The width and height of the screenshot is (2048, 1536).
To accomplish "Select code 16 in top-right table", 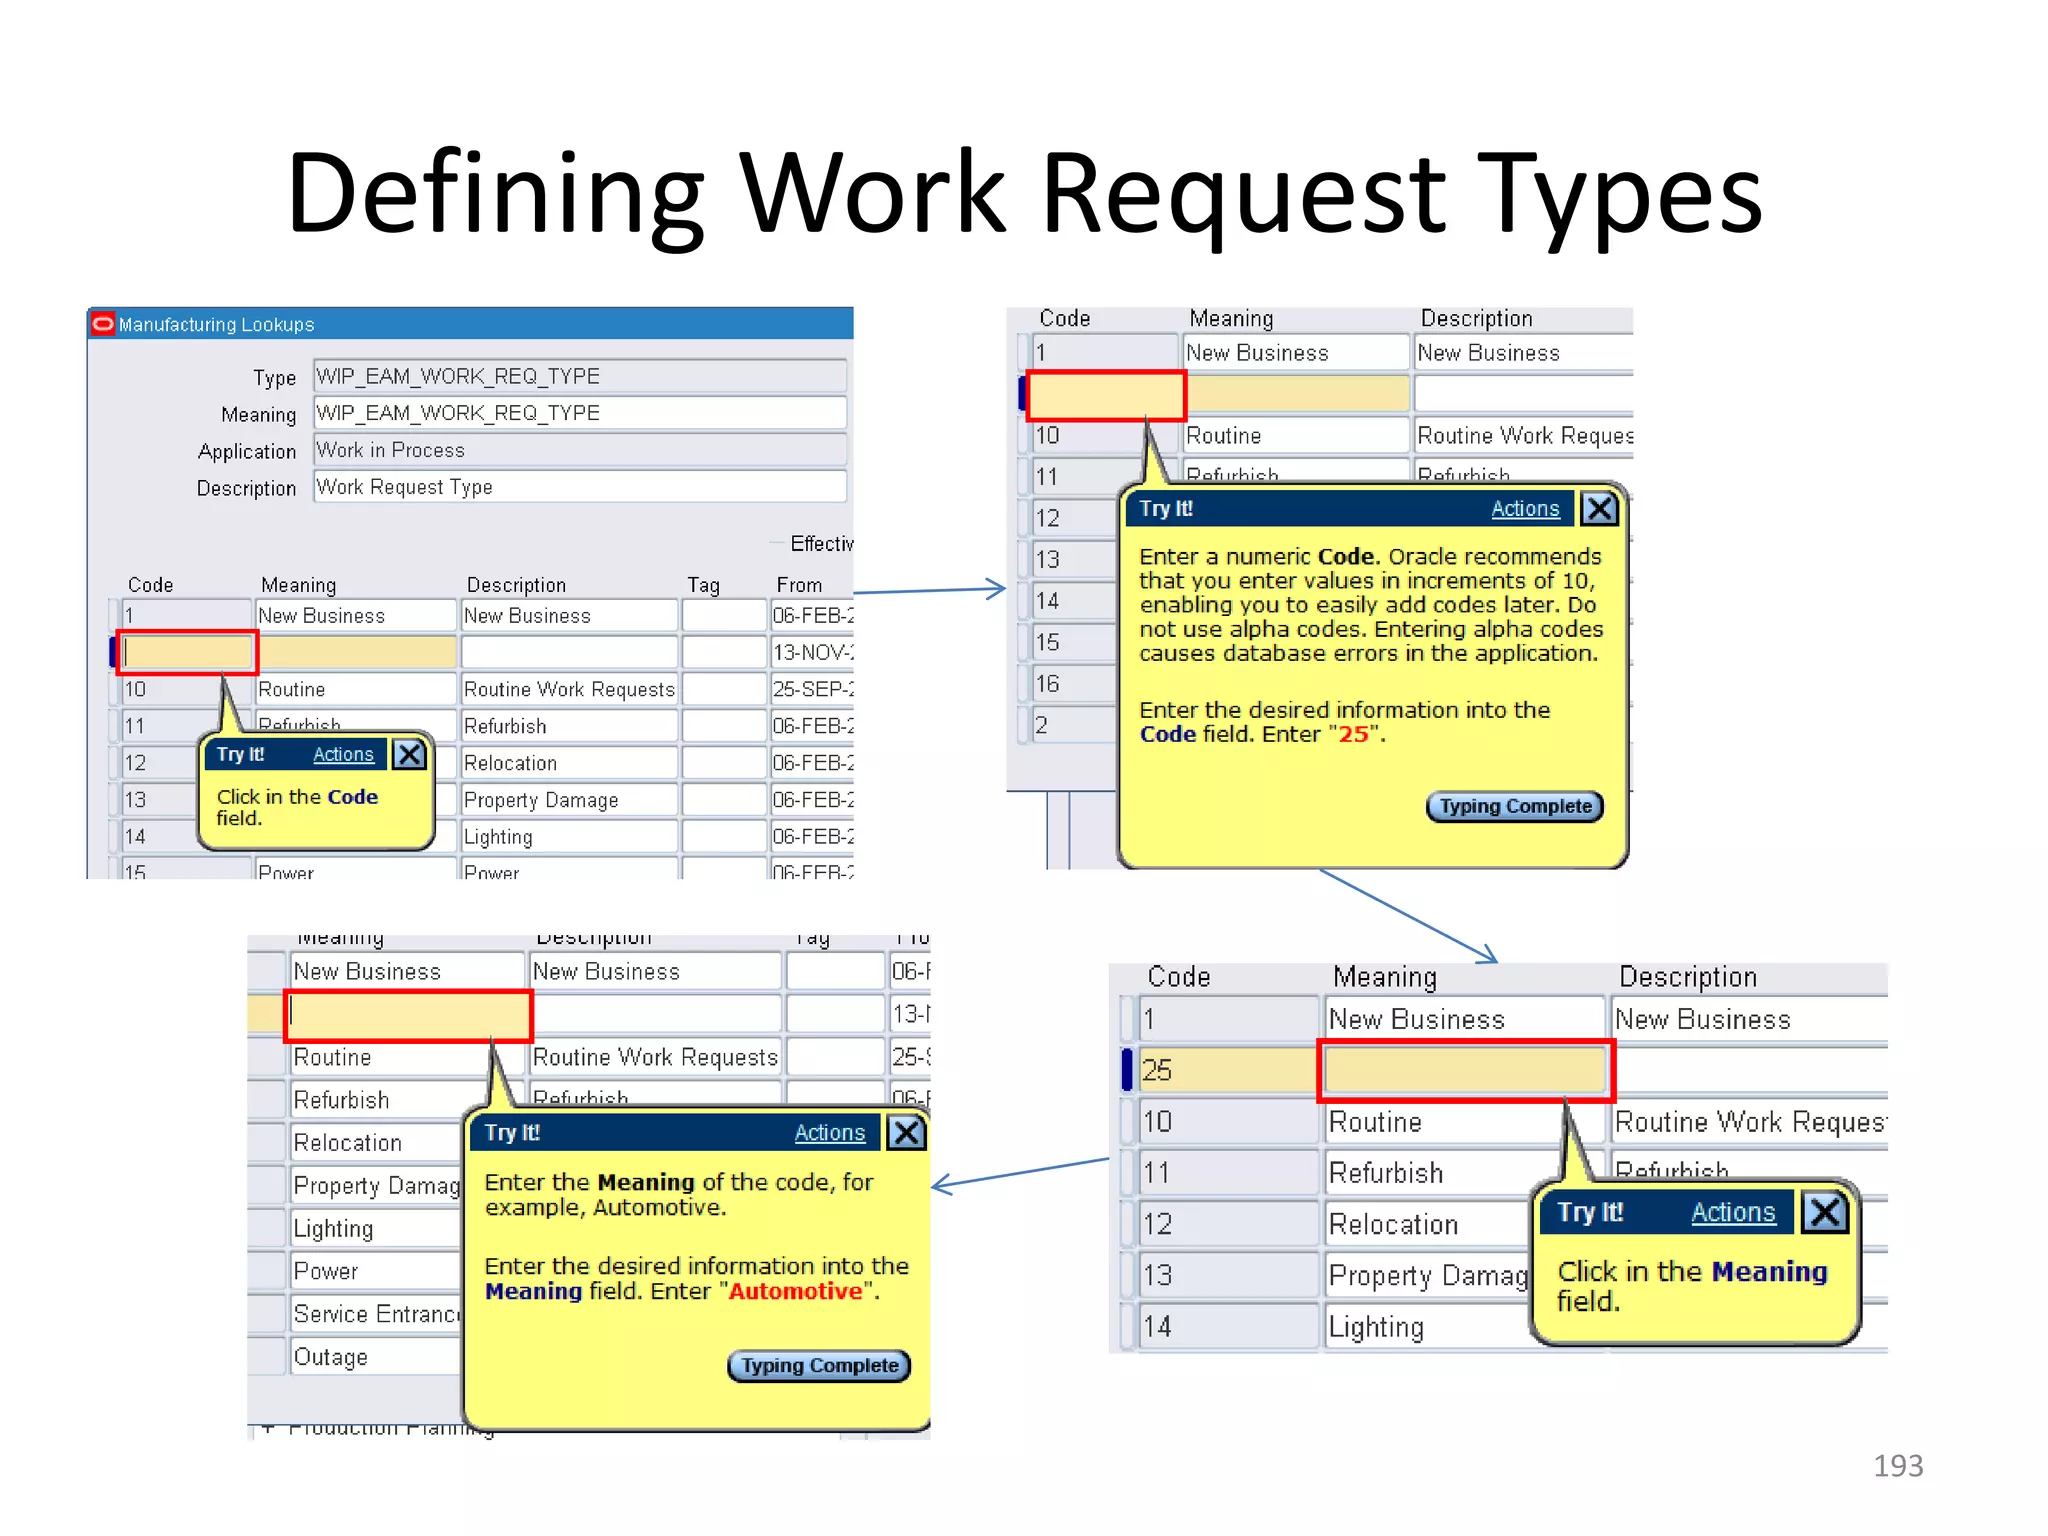I will (1074, 684).
